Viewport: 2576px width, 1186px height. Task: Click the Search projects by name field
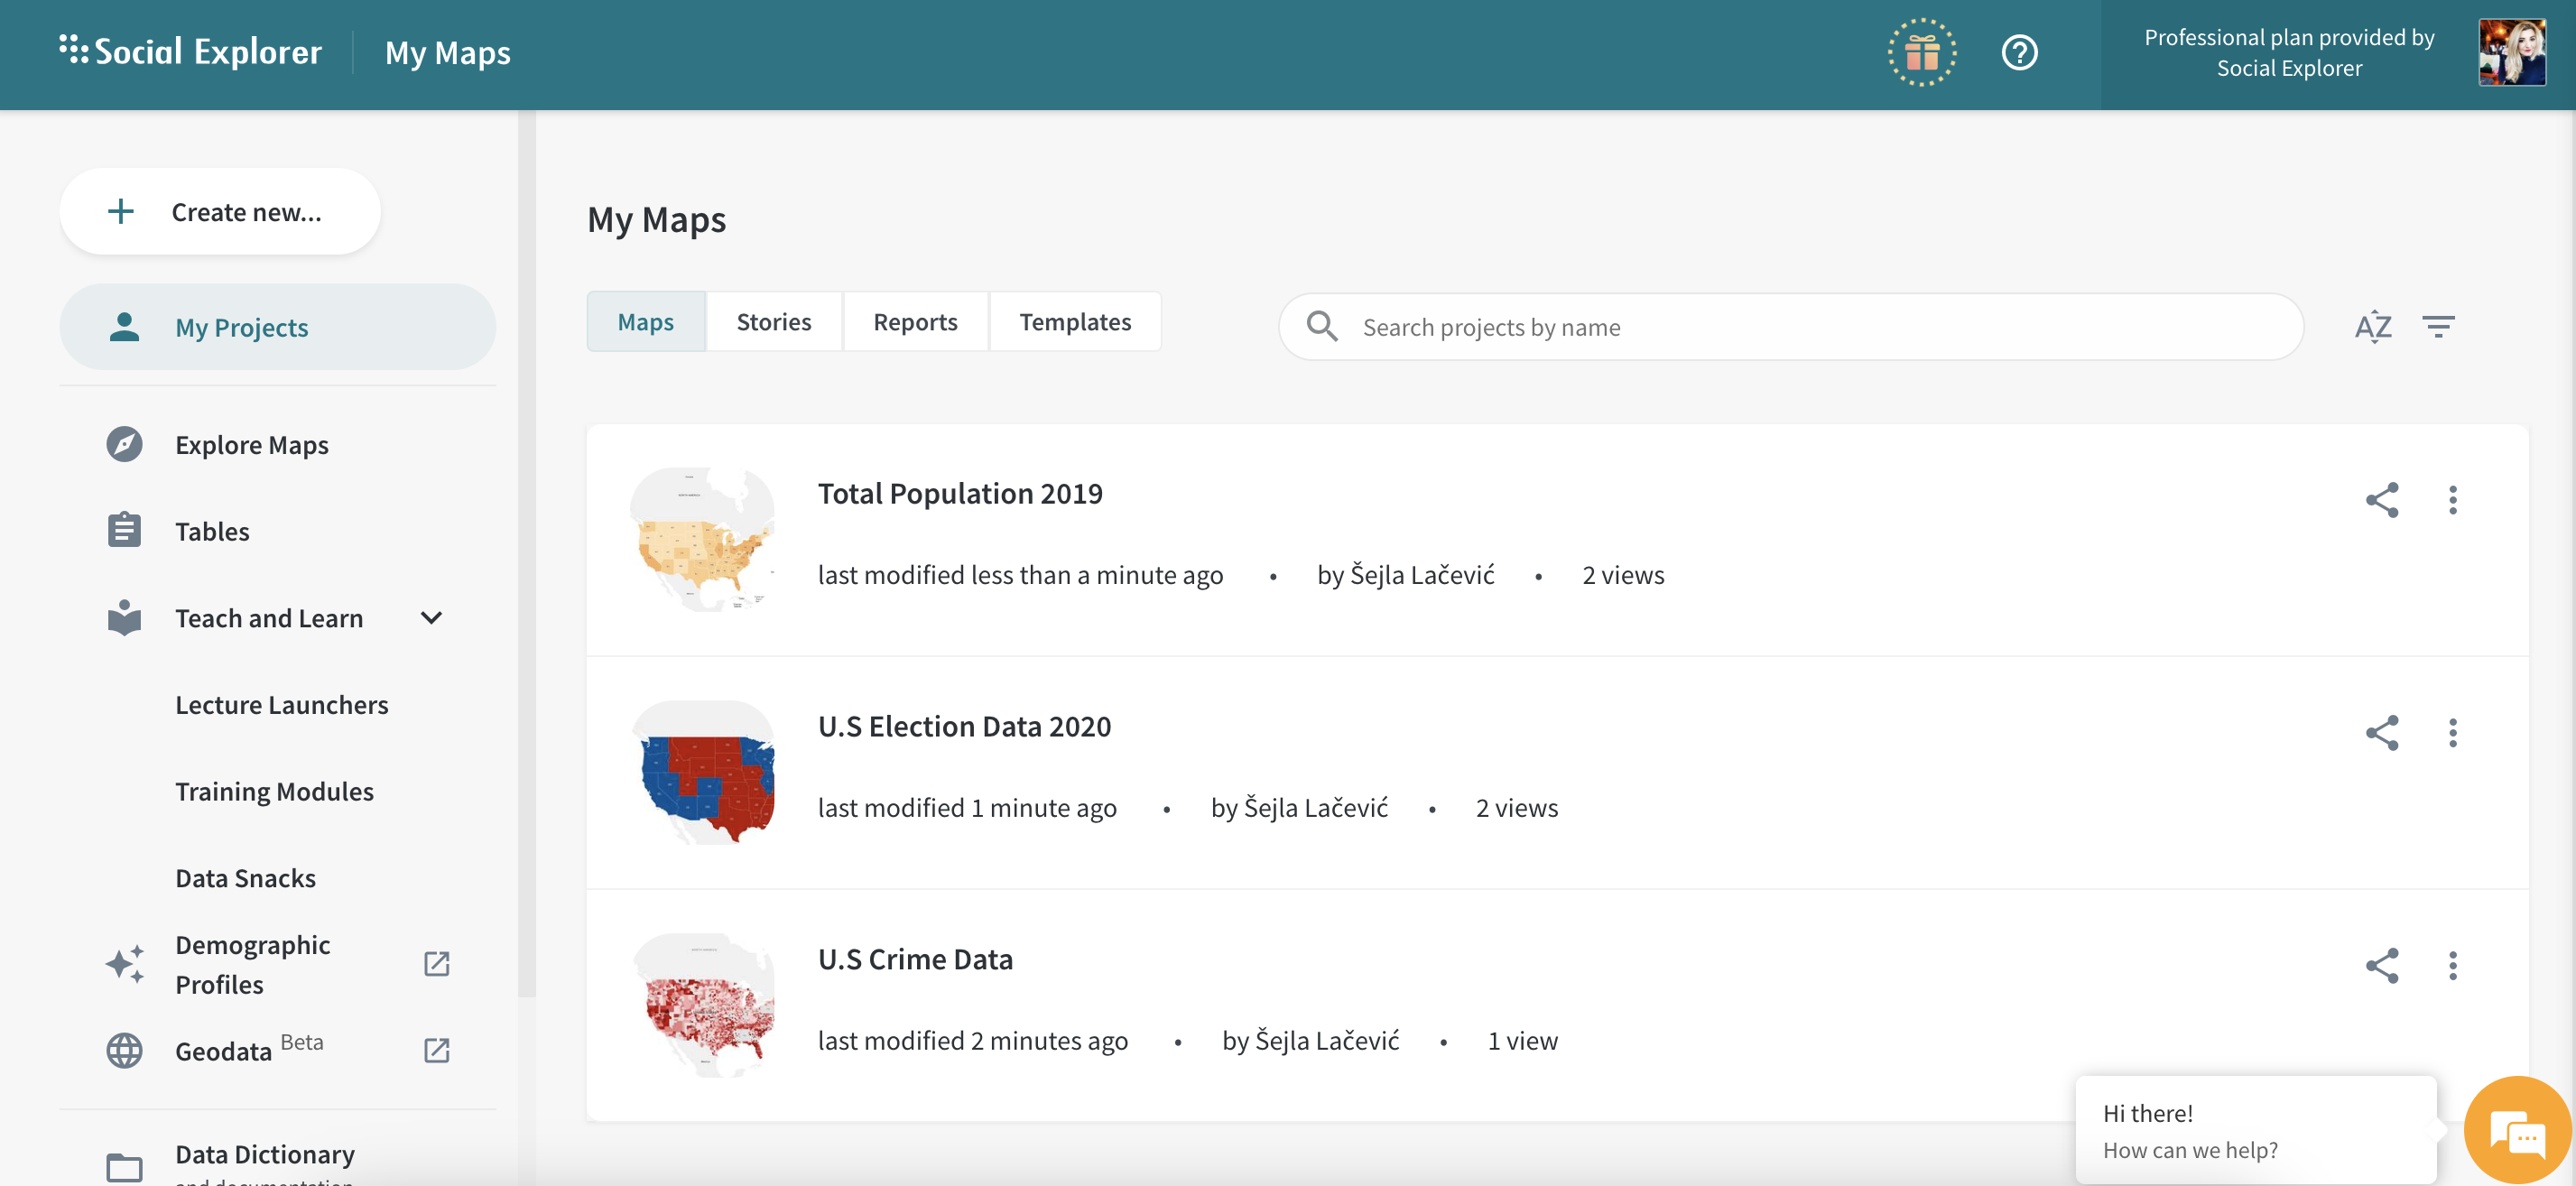(x=1790, y=327)
